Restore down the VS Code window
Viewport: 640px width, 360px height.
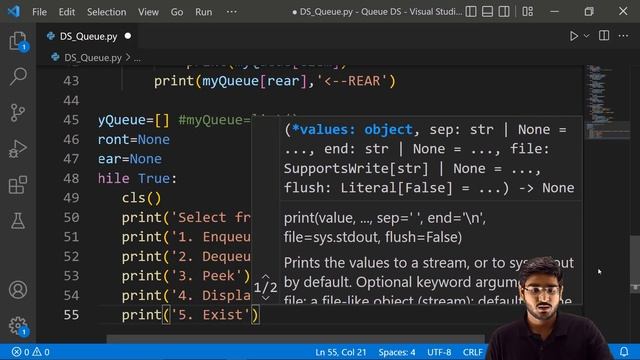[589, 11]
